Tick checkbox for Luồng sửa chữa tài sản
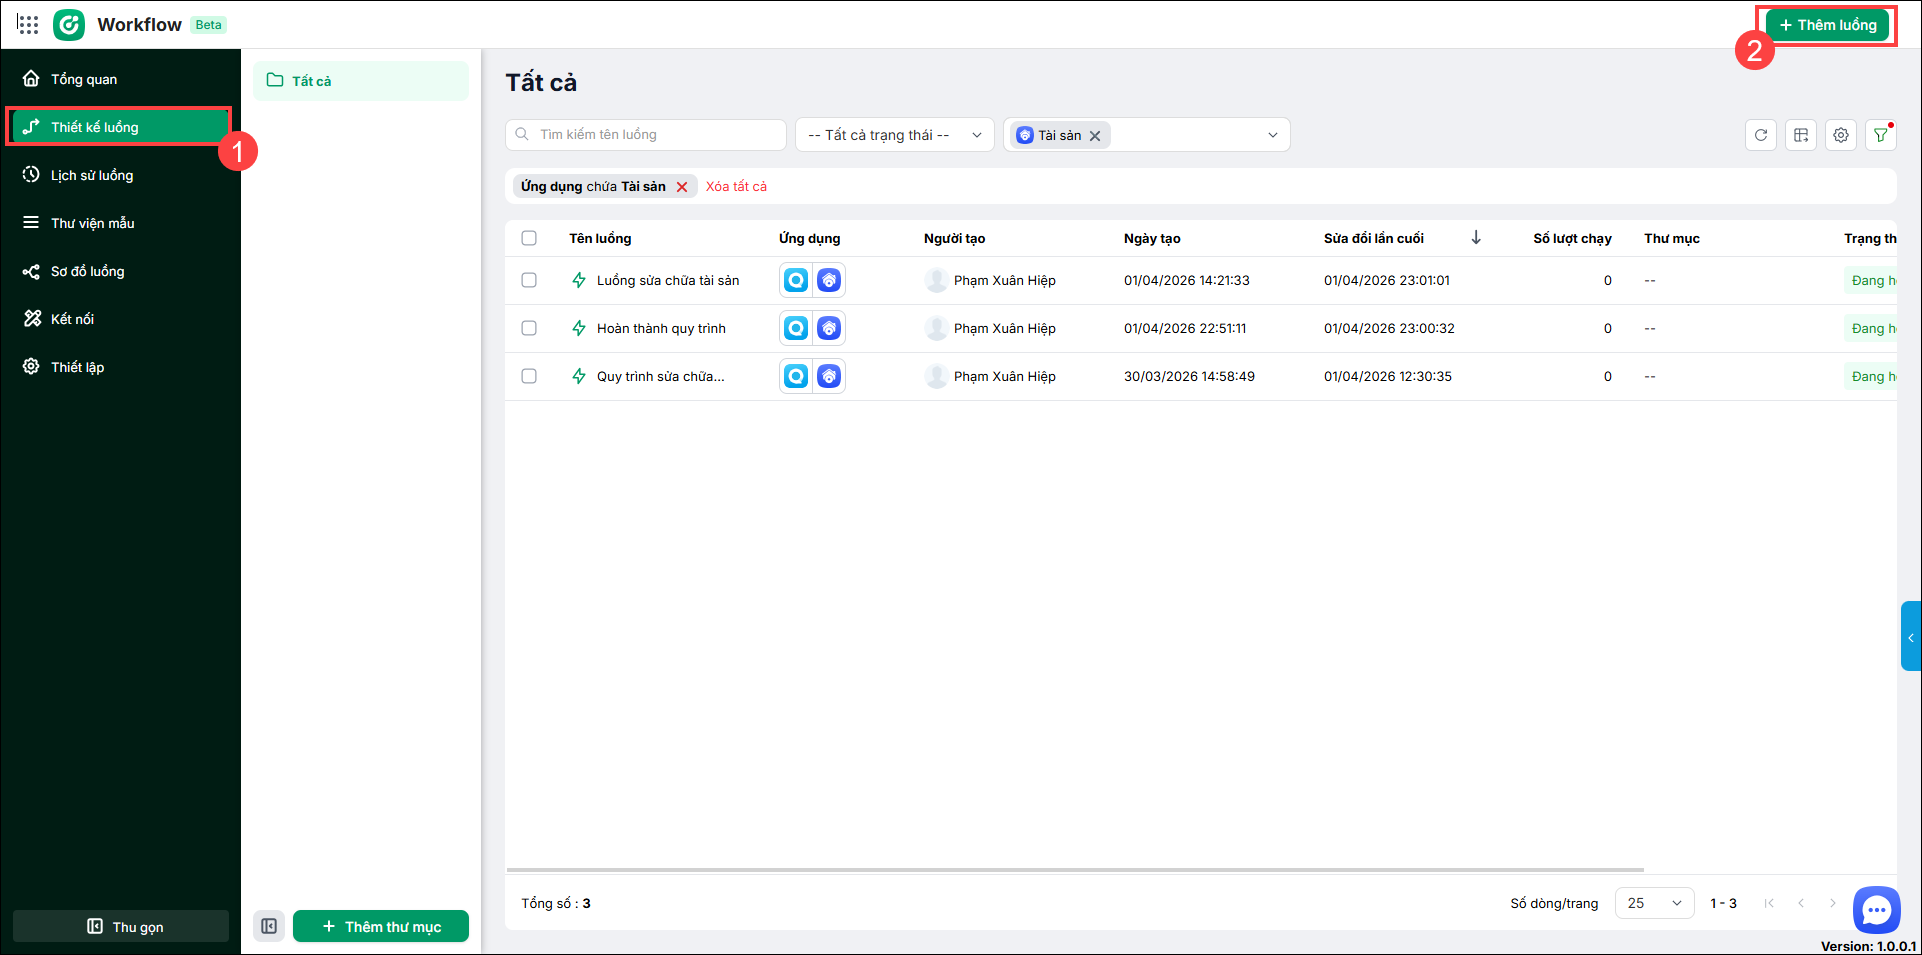Viewport: 1922px width, 955px height. pos(529,281)
